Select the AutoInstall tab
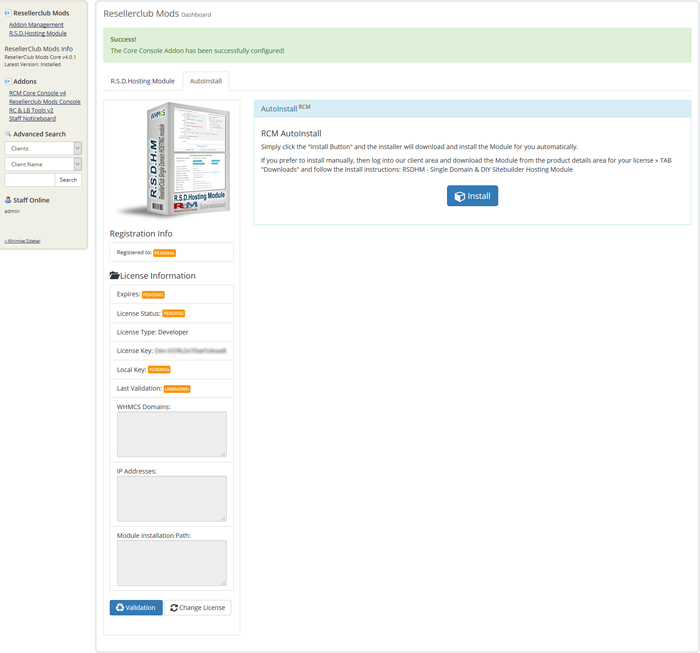The height and width of the screenshot is (653, 700). (x=206, y=81)
